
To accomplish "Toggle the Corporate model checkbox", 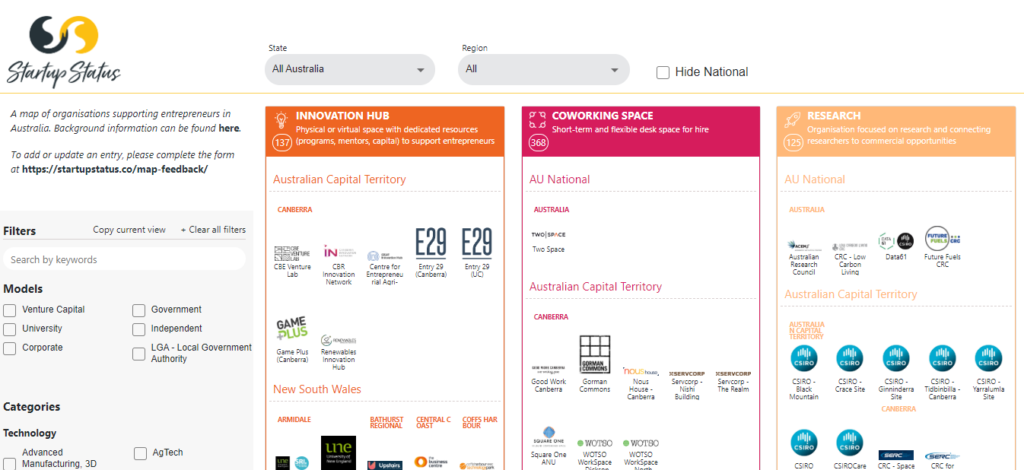I will (10, 349).
